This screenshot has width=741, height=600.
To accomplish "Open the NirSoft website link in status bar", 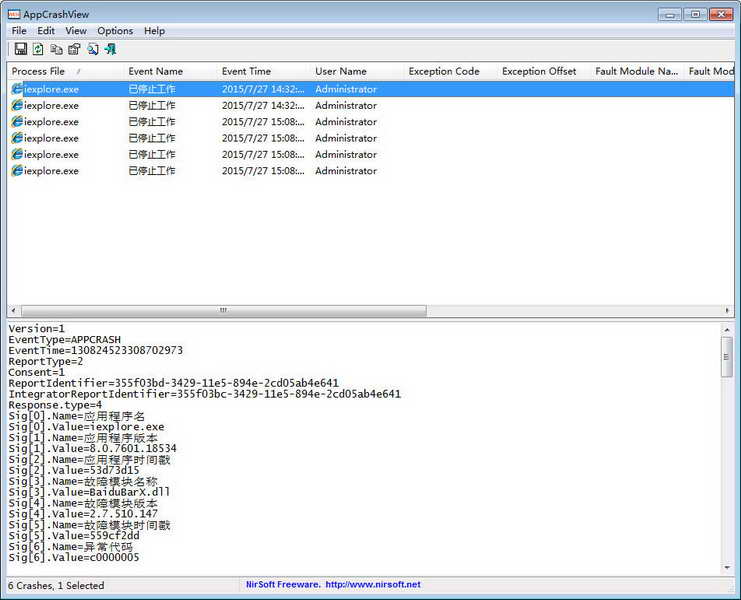I will [x=373, y=584].
